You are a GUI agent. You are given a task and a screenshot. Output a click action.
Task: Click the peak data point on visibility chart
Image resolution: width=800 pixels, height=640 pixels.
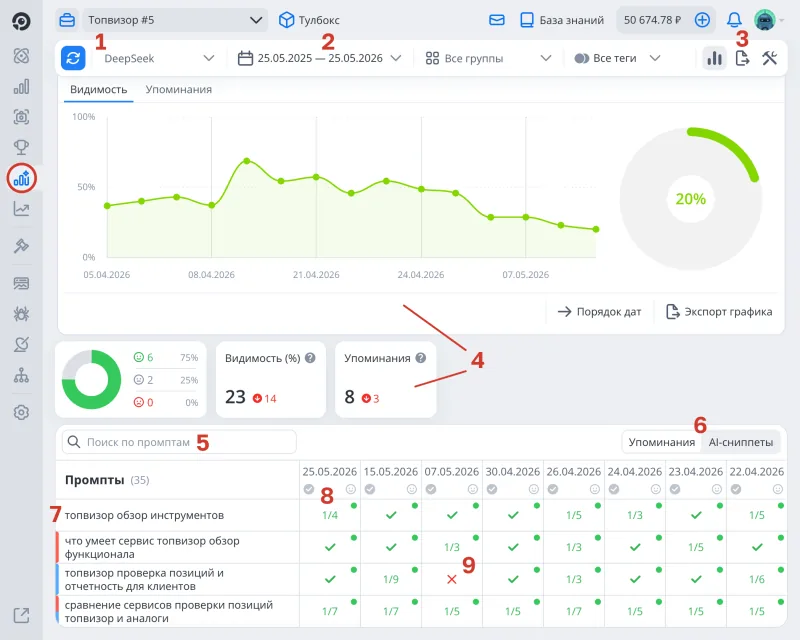point(247,161)
